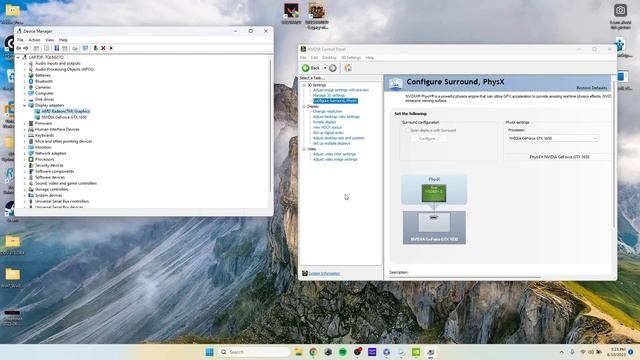
Task: Click the red X uninstall device icon in Device Manager
Action: pos(103,48)
